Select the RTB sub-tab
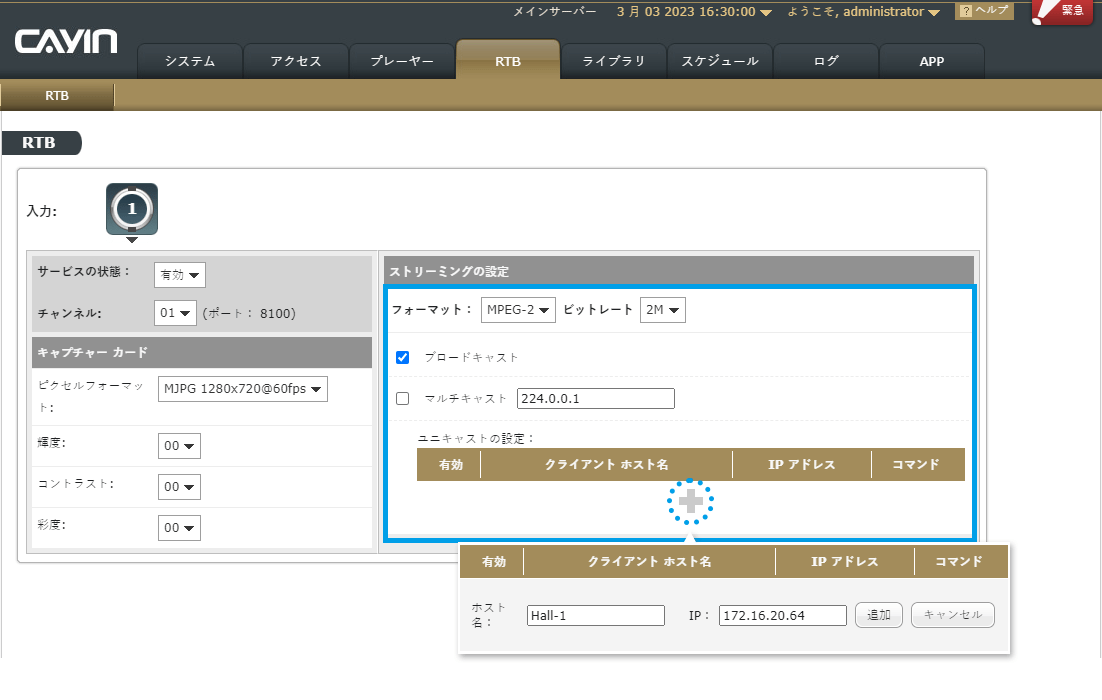This screenshot has height=700, width=1102. [57, 96]
